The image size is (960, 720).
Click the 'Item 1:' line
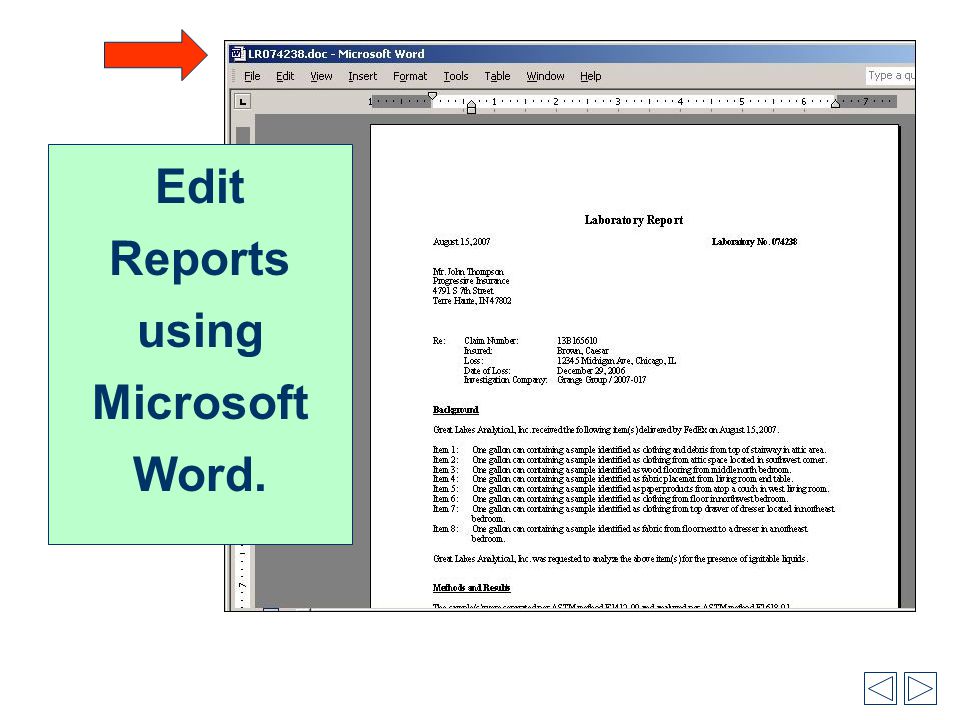point(629,450)
